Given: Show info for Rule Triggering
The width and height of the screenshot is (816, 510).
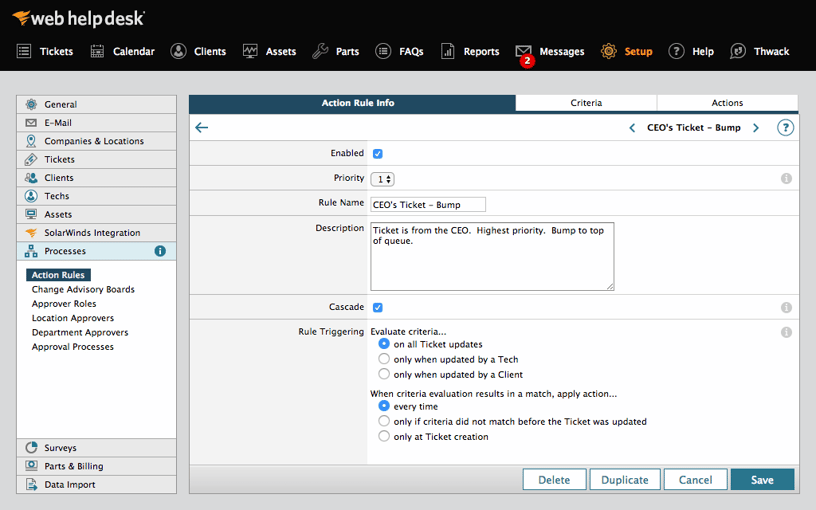Looking at the screenshot, I should [786, 332].
